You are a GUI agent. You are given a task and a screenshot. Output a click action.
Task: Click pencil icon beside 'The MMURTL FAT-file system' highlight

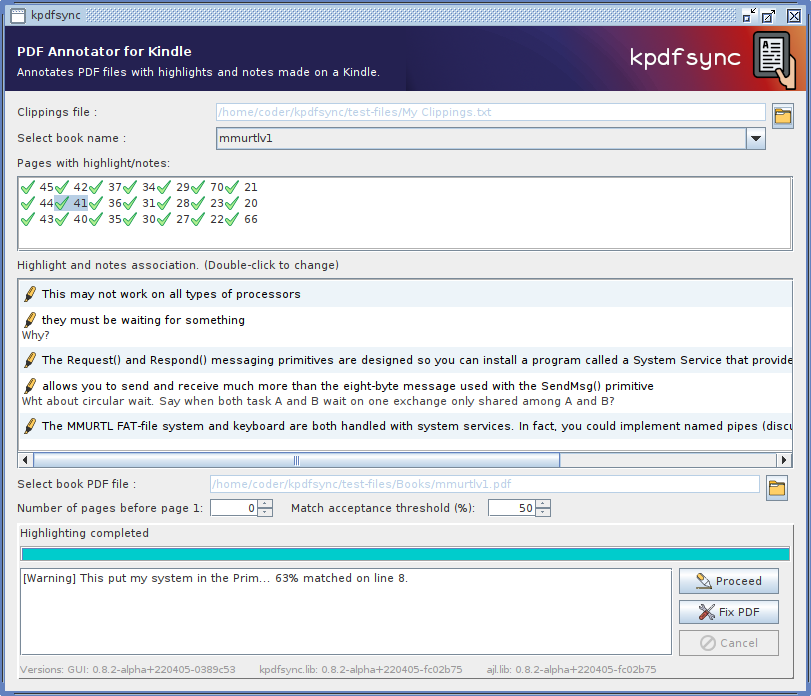click(x=30, y=426)
